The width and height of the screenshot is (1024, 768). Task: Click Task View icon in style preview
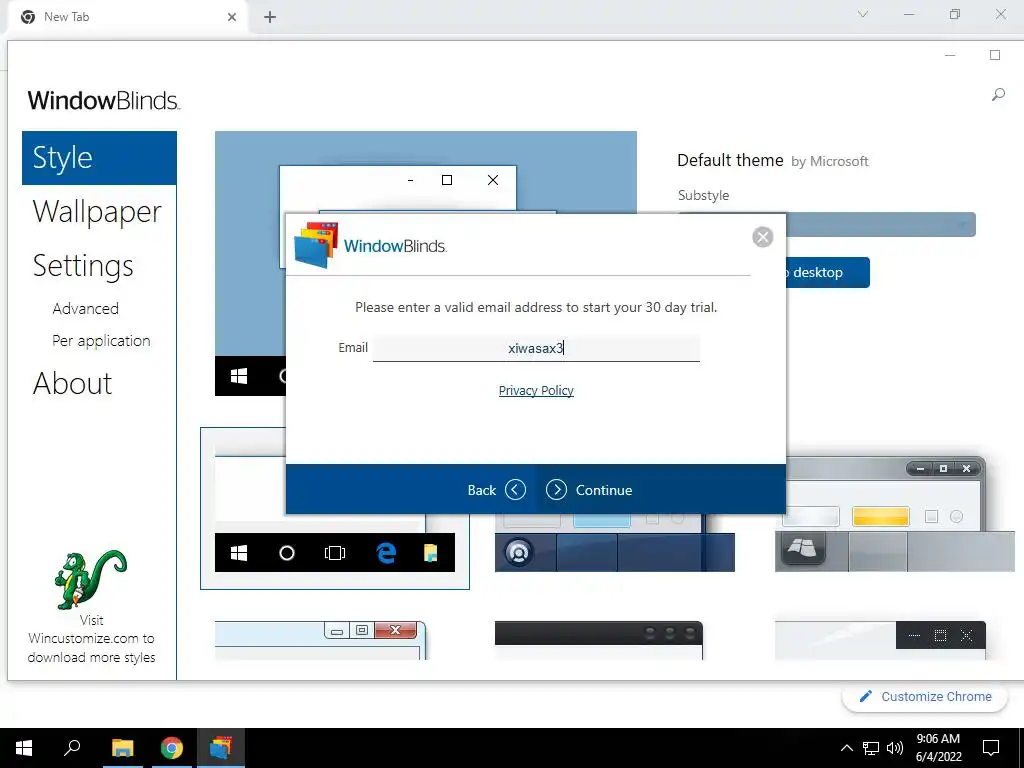pos(335,553)
